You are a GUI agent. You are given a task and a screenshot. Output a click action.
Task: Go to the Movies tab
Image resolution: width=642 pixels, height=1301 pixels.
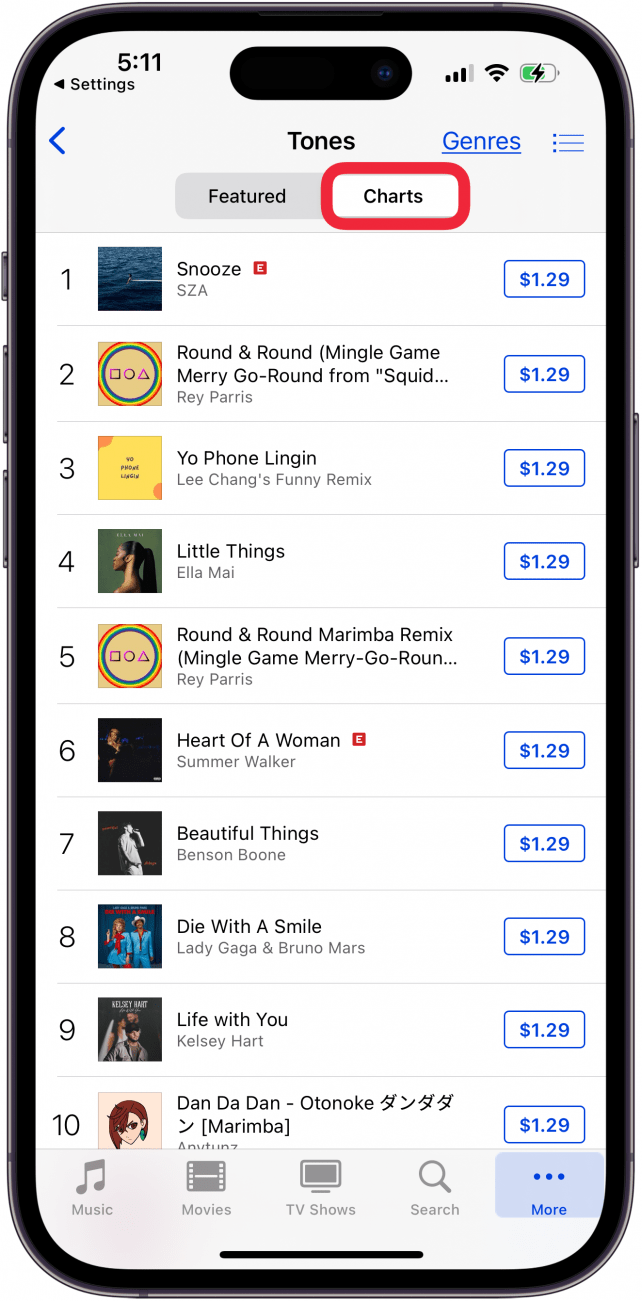[x=206, y=1188]
